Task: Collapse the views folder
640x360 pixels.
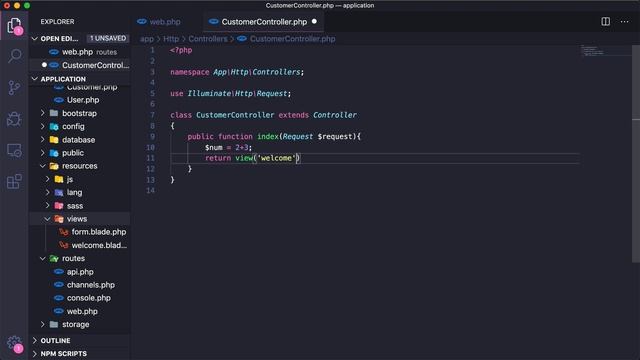Action: [x=47, y=219]
